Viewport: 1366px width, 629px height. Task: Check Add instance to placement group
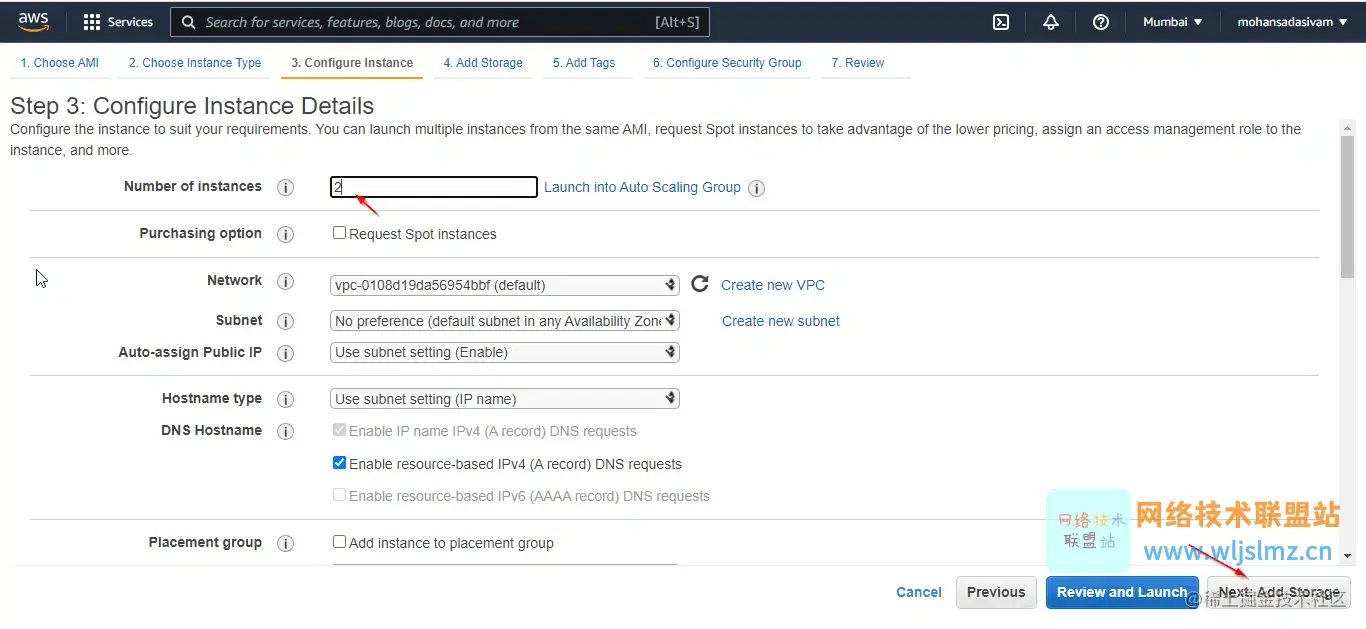(340, 542)
